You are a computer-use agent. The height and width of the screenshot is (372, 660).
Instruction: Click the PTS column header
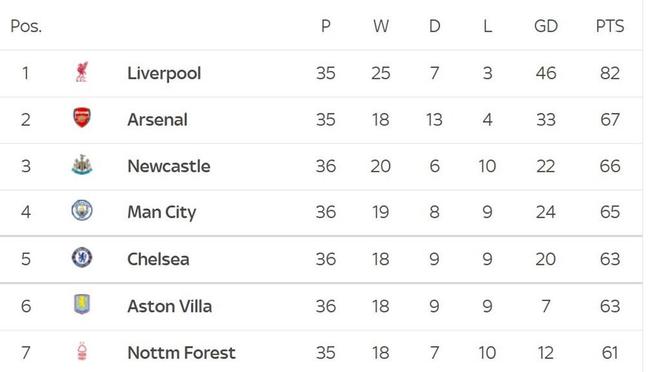[610, 26]
